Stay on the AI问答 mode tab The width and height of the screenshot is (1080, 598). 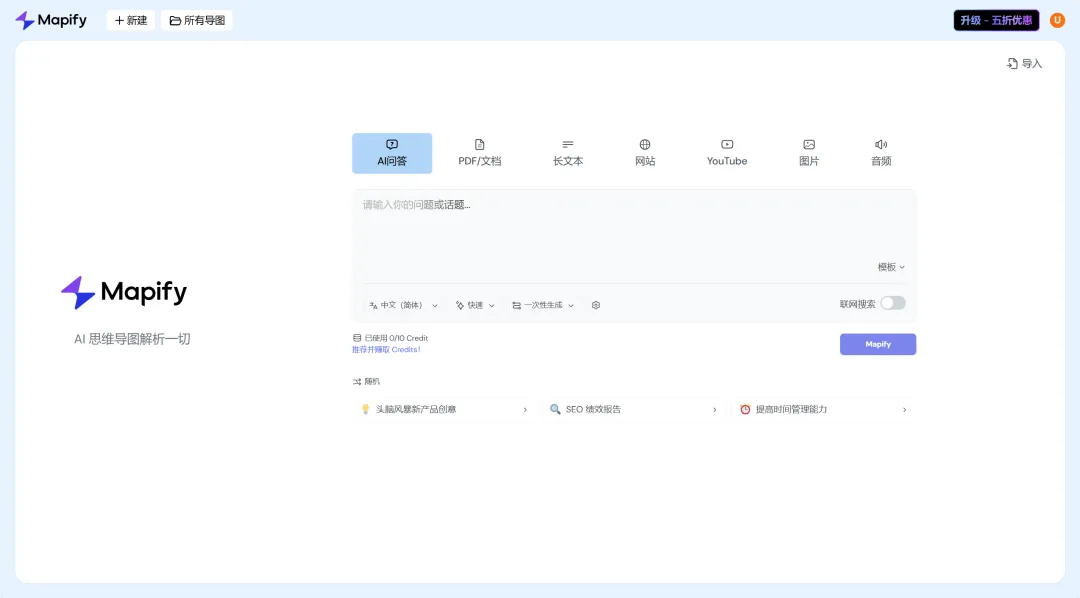coord(391,152)
